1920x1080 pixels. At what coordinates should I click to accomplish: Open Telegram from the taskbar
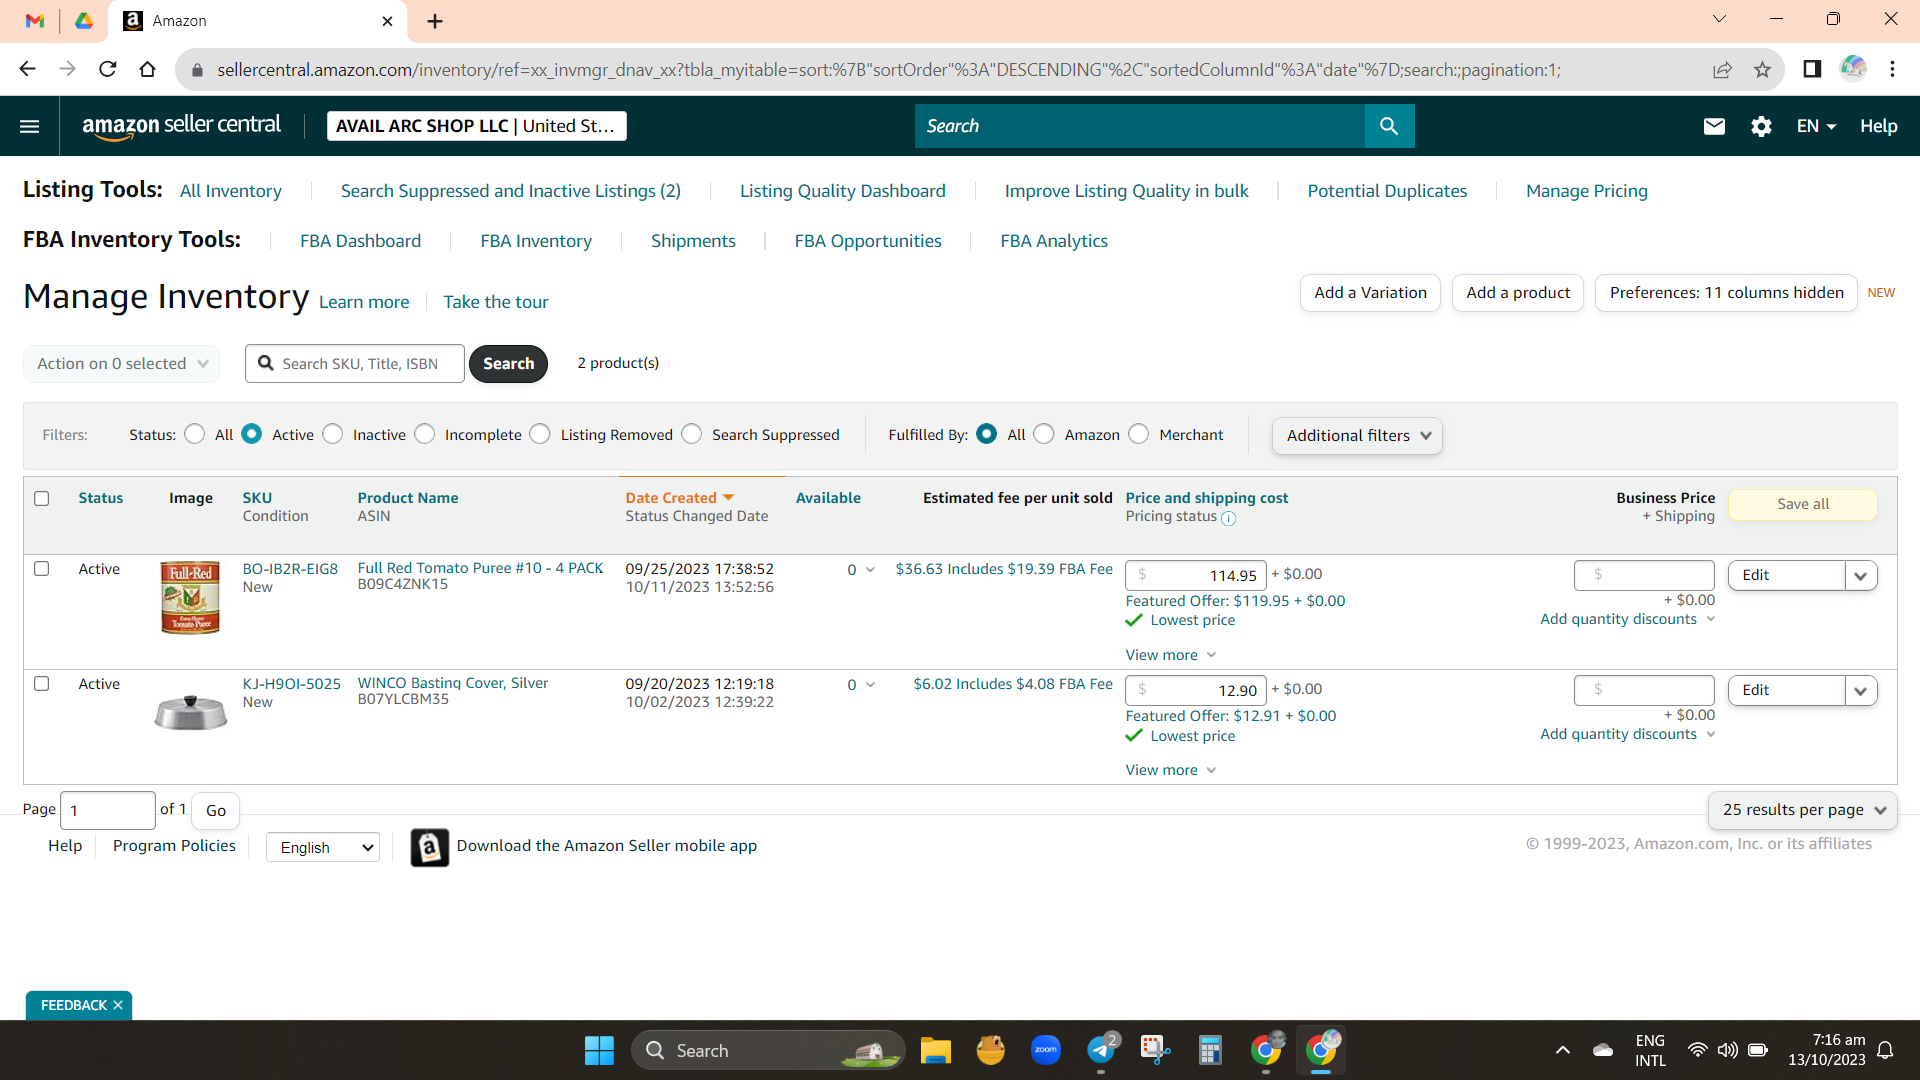pos(1102,1051)
